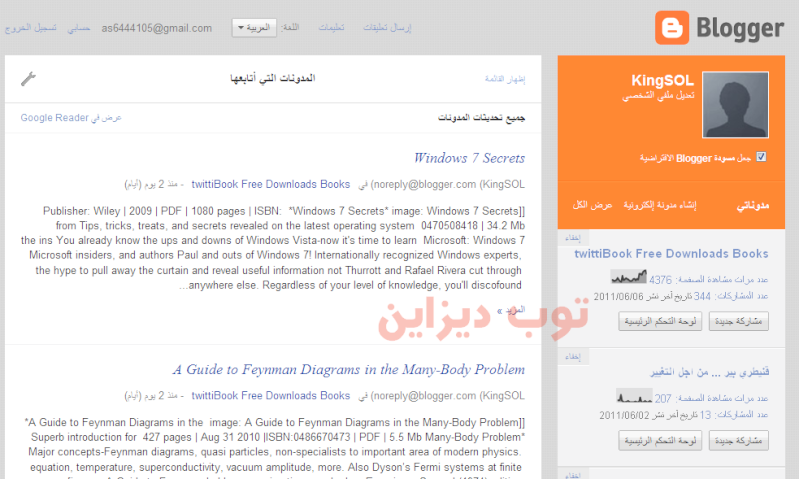Image resolution: width=799 pixels, height=479 pixels.
Task: Click the 344 posts count link
Action: pyautogui.click(x=702, y=296)
